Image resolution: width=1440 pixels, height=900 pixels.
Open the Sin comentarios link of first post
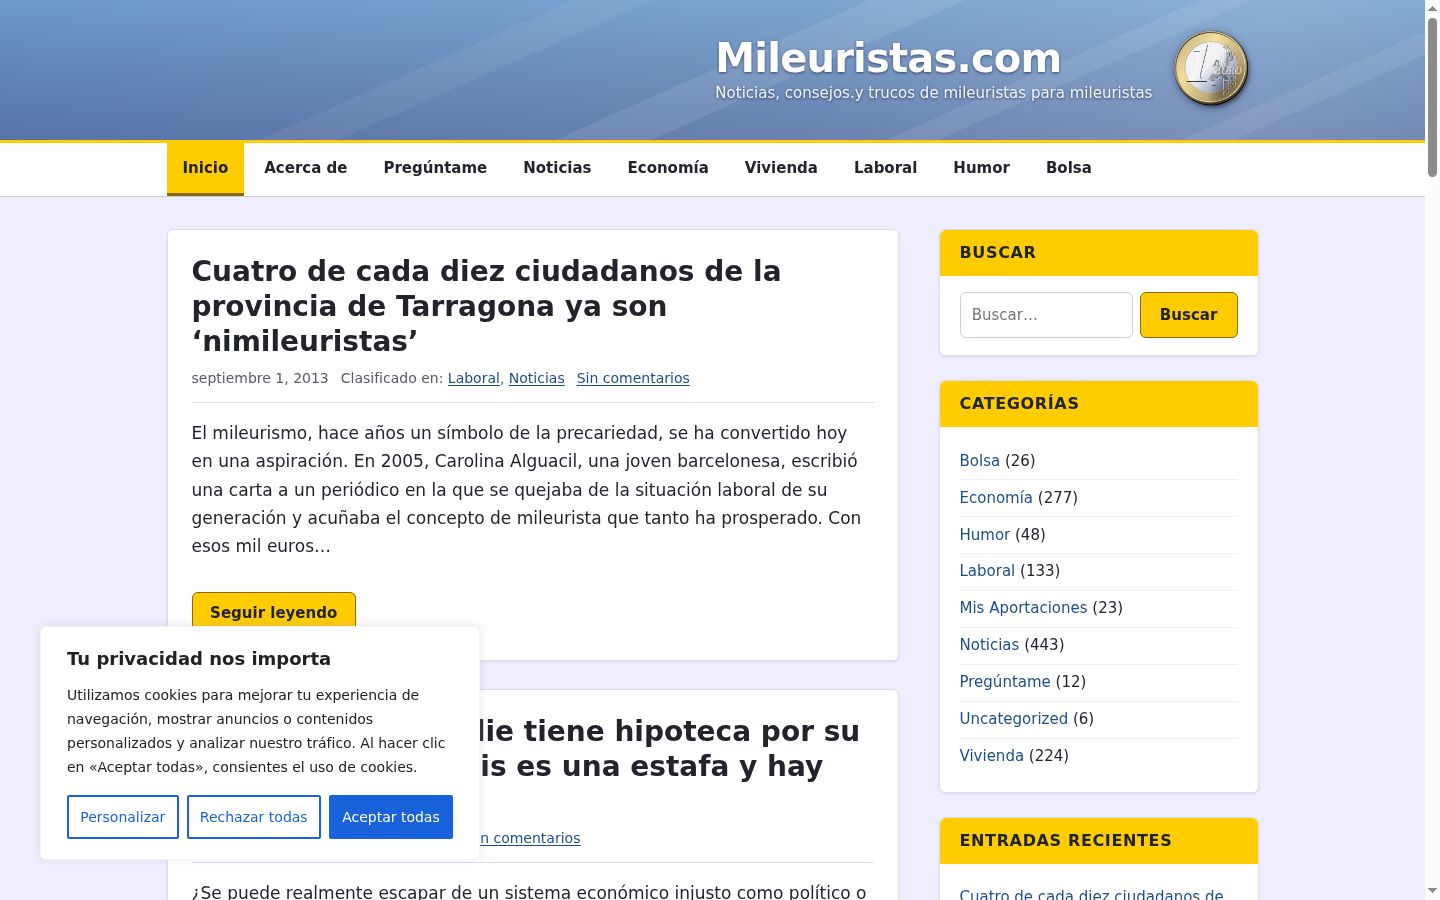633,378
